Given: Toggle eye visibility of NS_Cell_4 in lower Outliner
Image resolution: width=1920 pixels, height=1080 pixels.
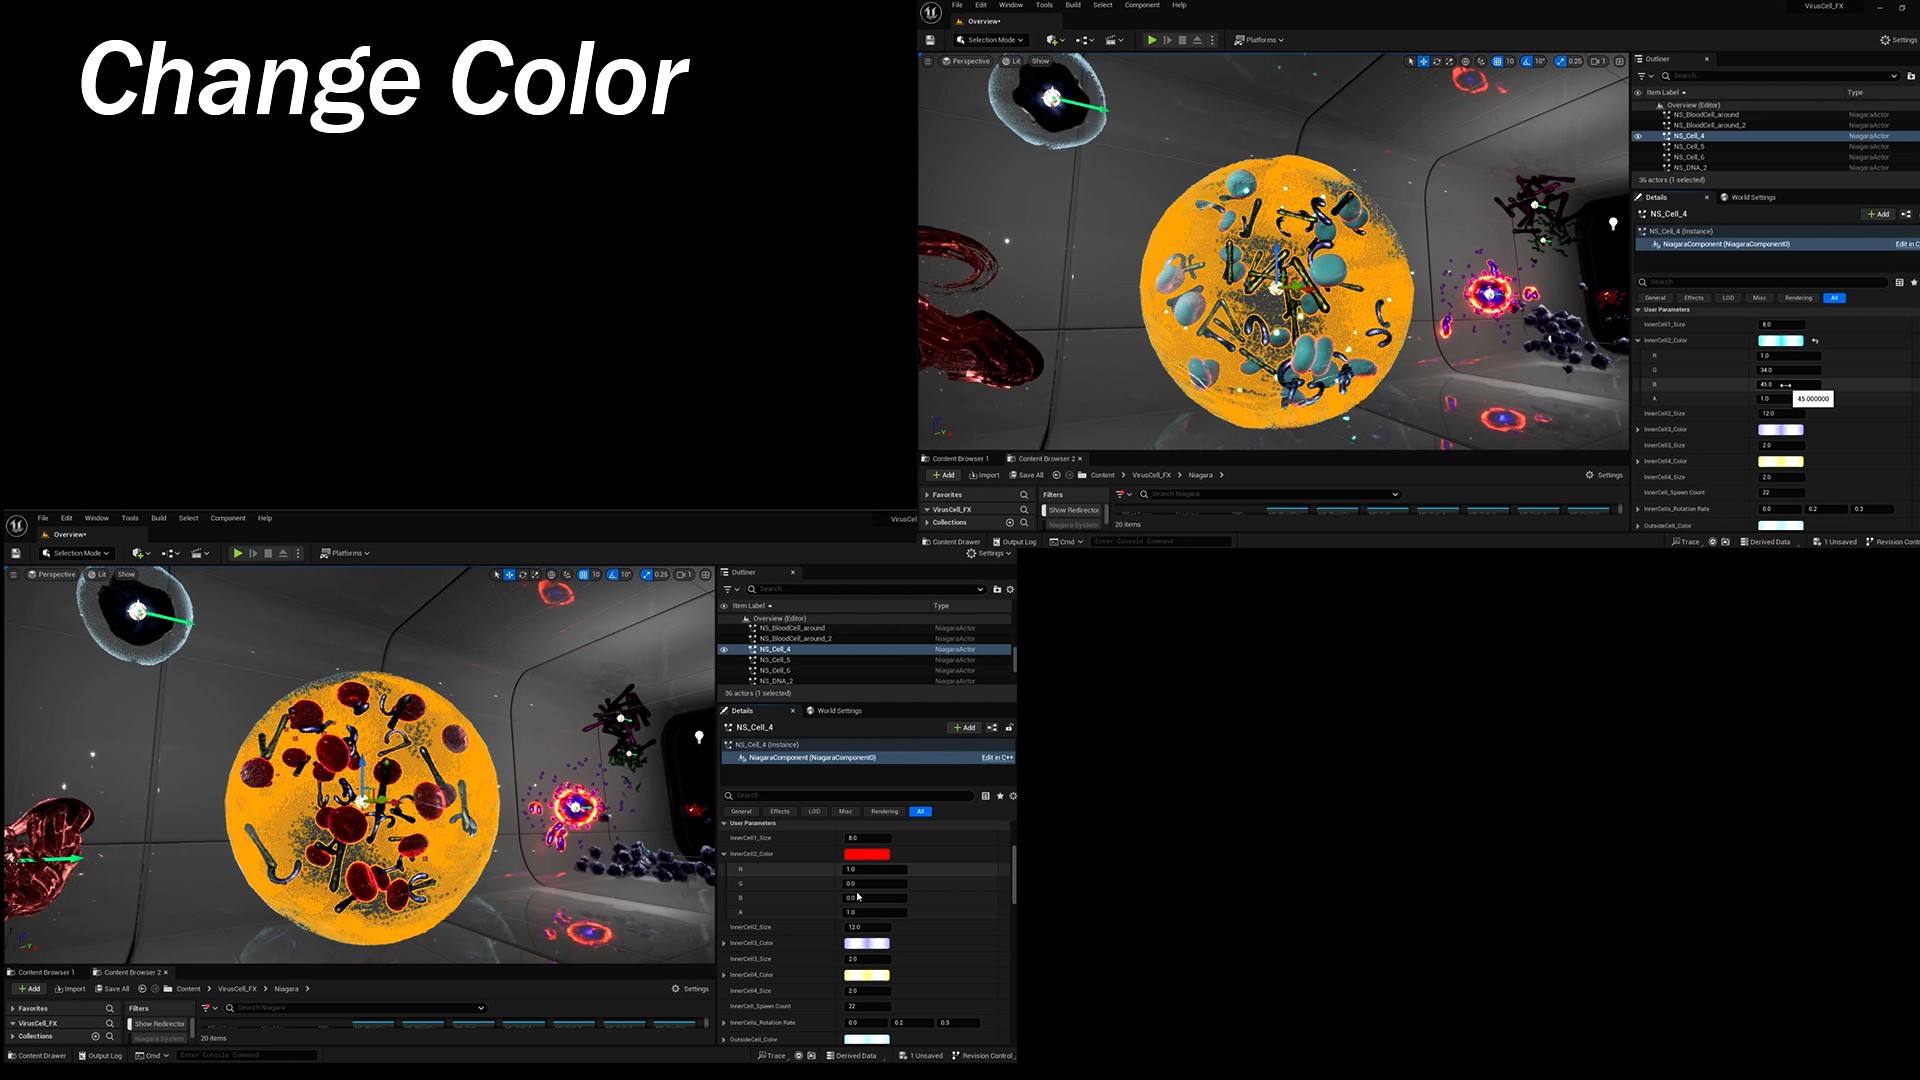Looking at the screenshot, I should [x=724, y=650].
